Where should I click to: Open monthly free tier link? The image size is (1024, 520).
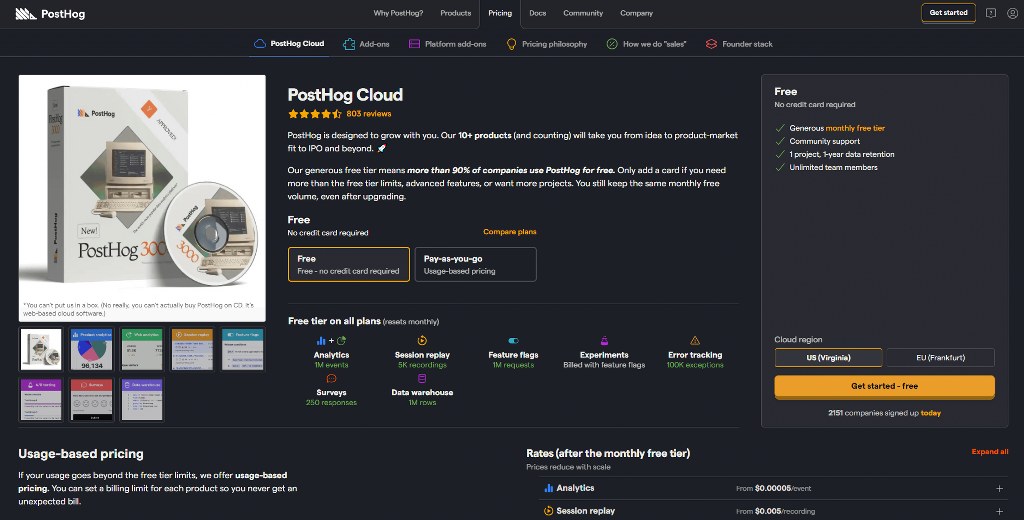point(856,128)
